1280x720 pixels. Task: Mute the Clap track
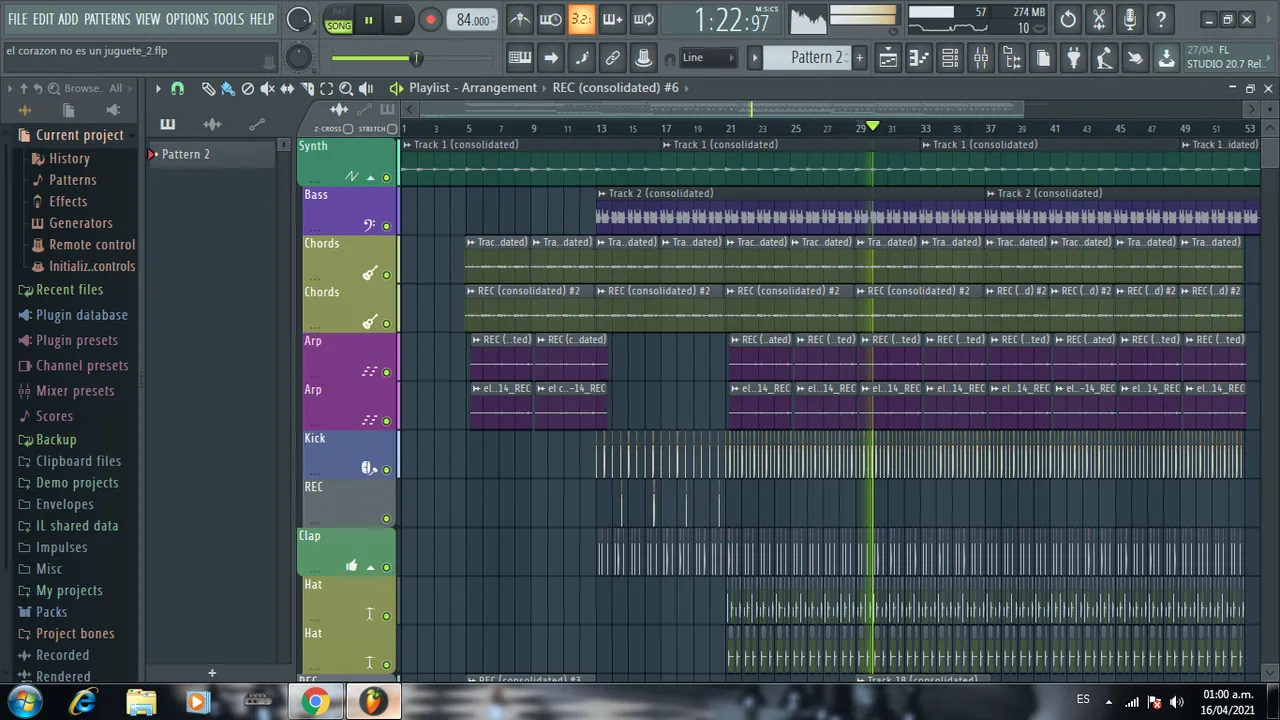tap(386, 567)
